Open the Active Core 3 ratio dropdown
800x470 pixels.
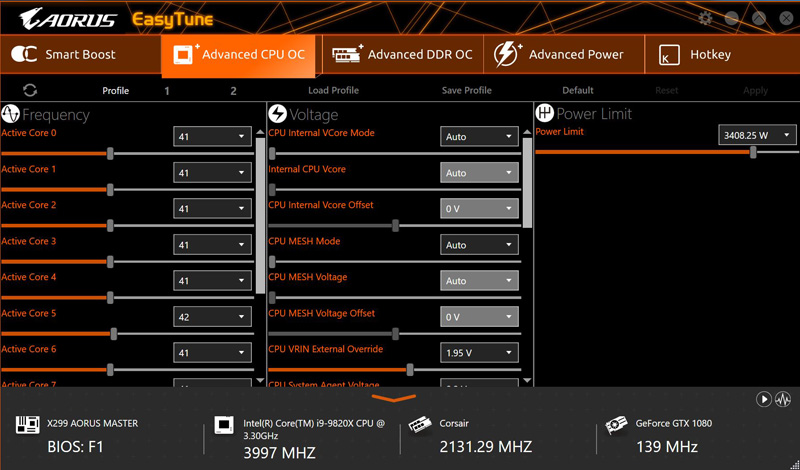pos(212,244)
